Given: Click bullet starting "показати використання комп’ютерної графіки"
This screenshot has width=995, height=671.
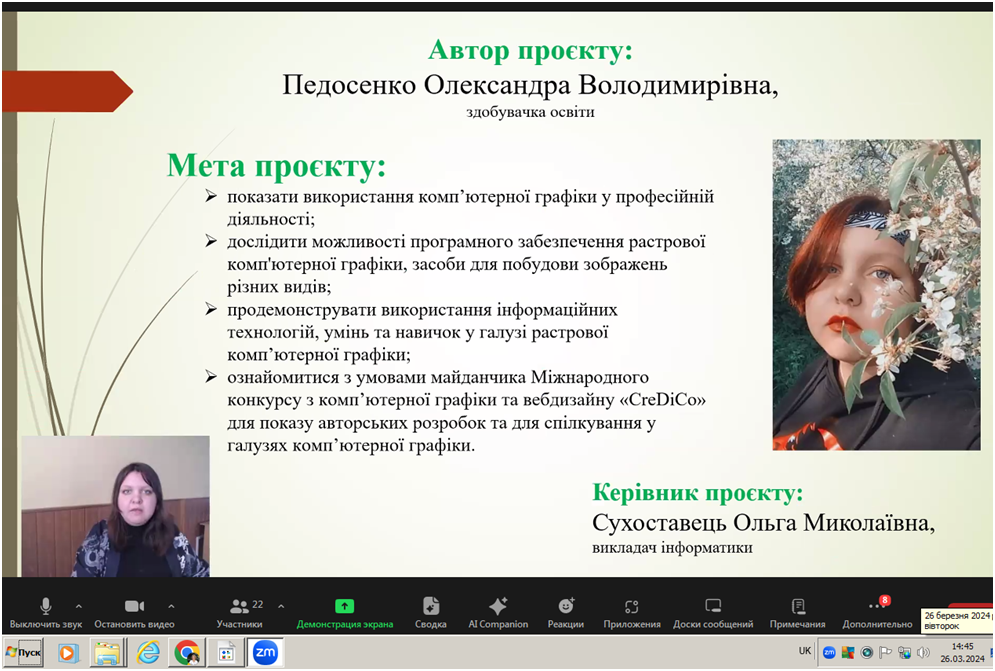Looking at the screenshot, I should (x=470, y=208).
